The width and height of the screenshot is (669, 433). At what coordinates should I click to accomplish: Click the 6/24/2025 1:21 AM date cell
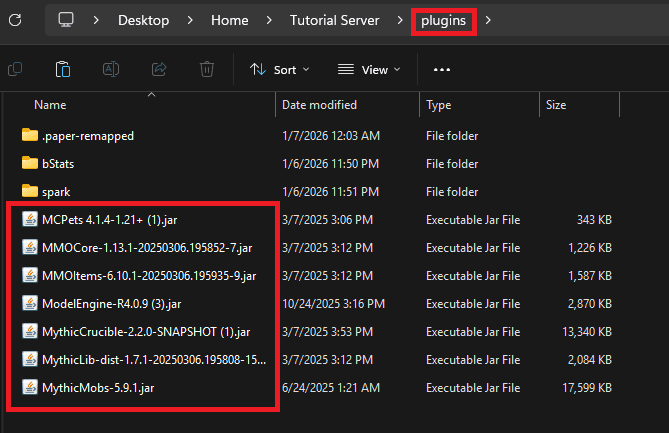[x=331, y=388]
